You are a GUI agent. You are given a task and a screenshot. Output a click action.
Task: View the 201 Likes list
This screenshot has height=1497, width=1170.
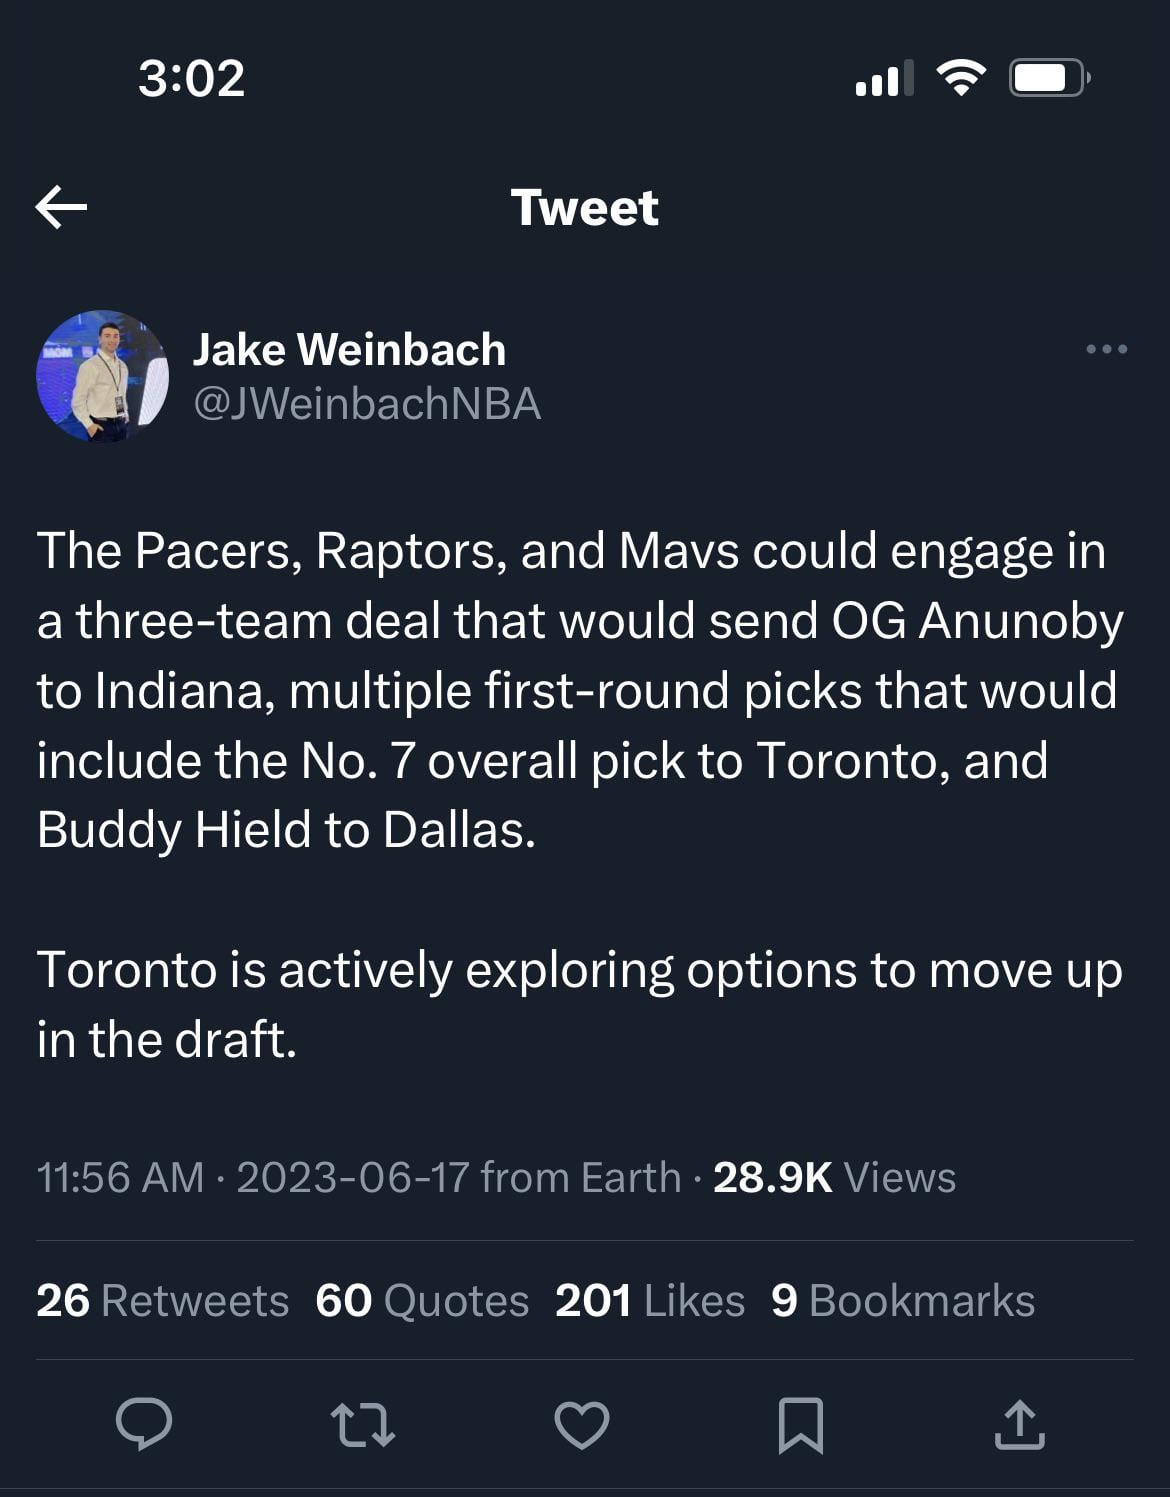[x=649, y=1301]
